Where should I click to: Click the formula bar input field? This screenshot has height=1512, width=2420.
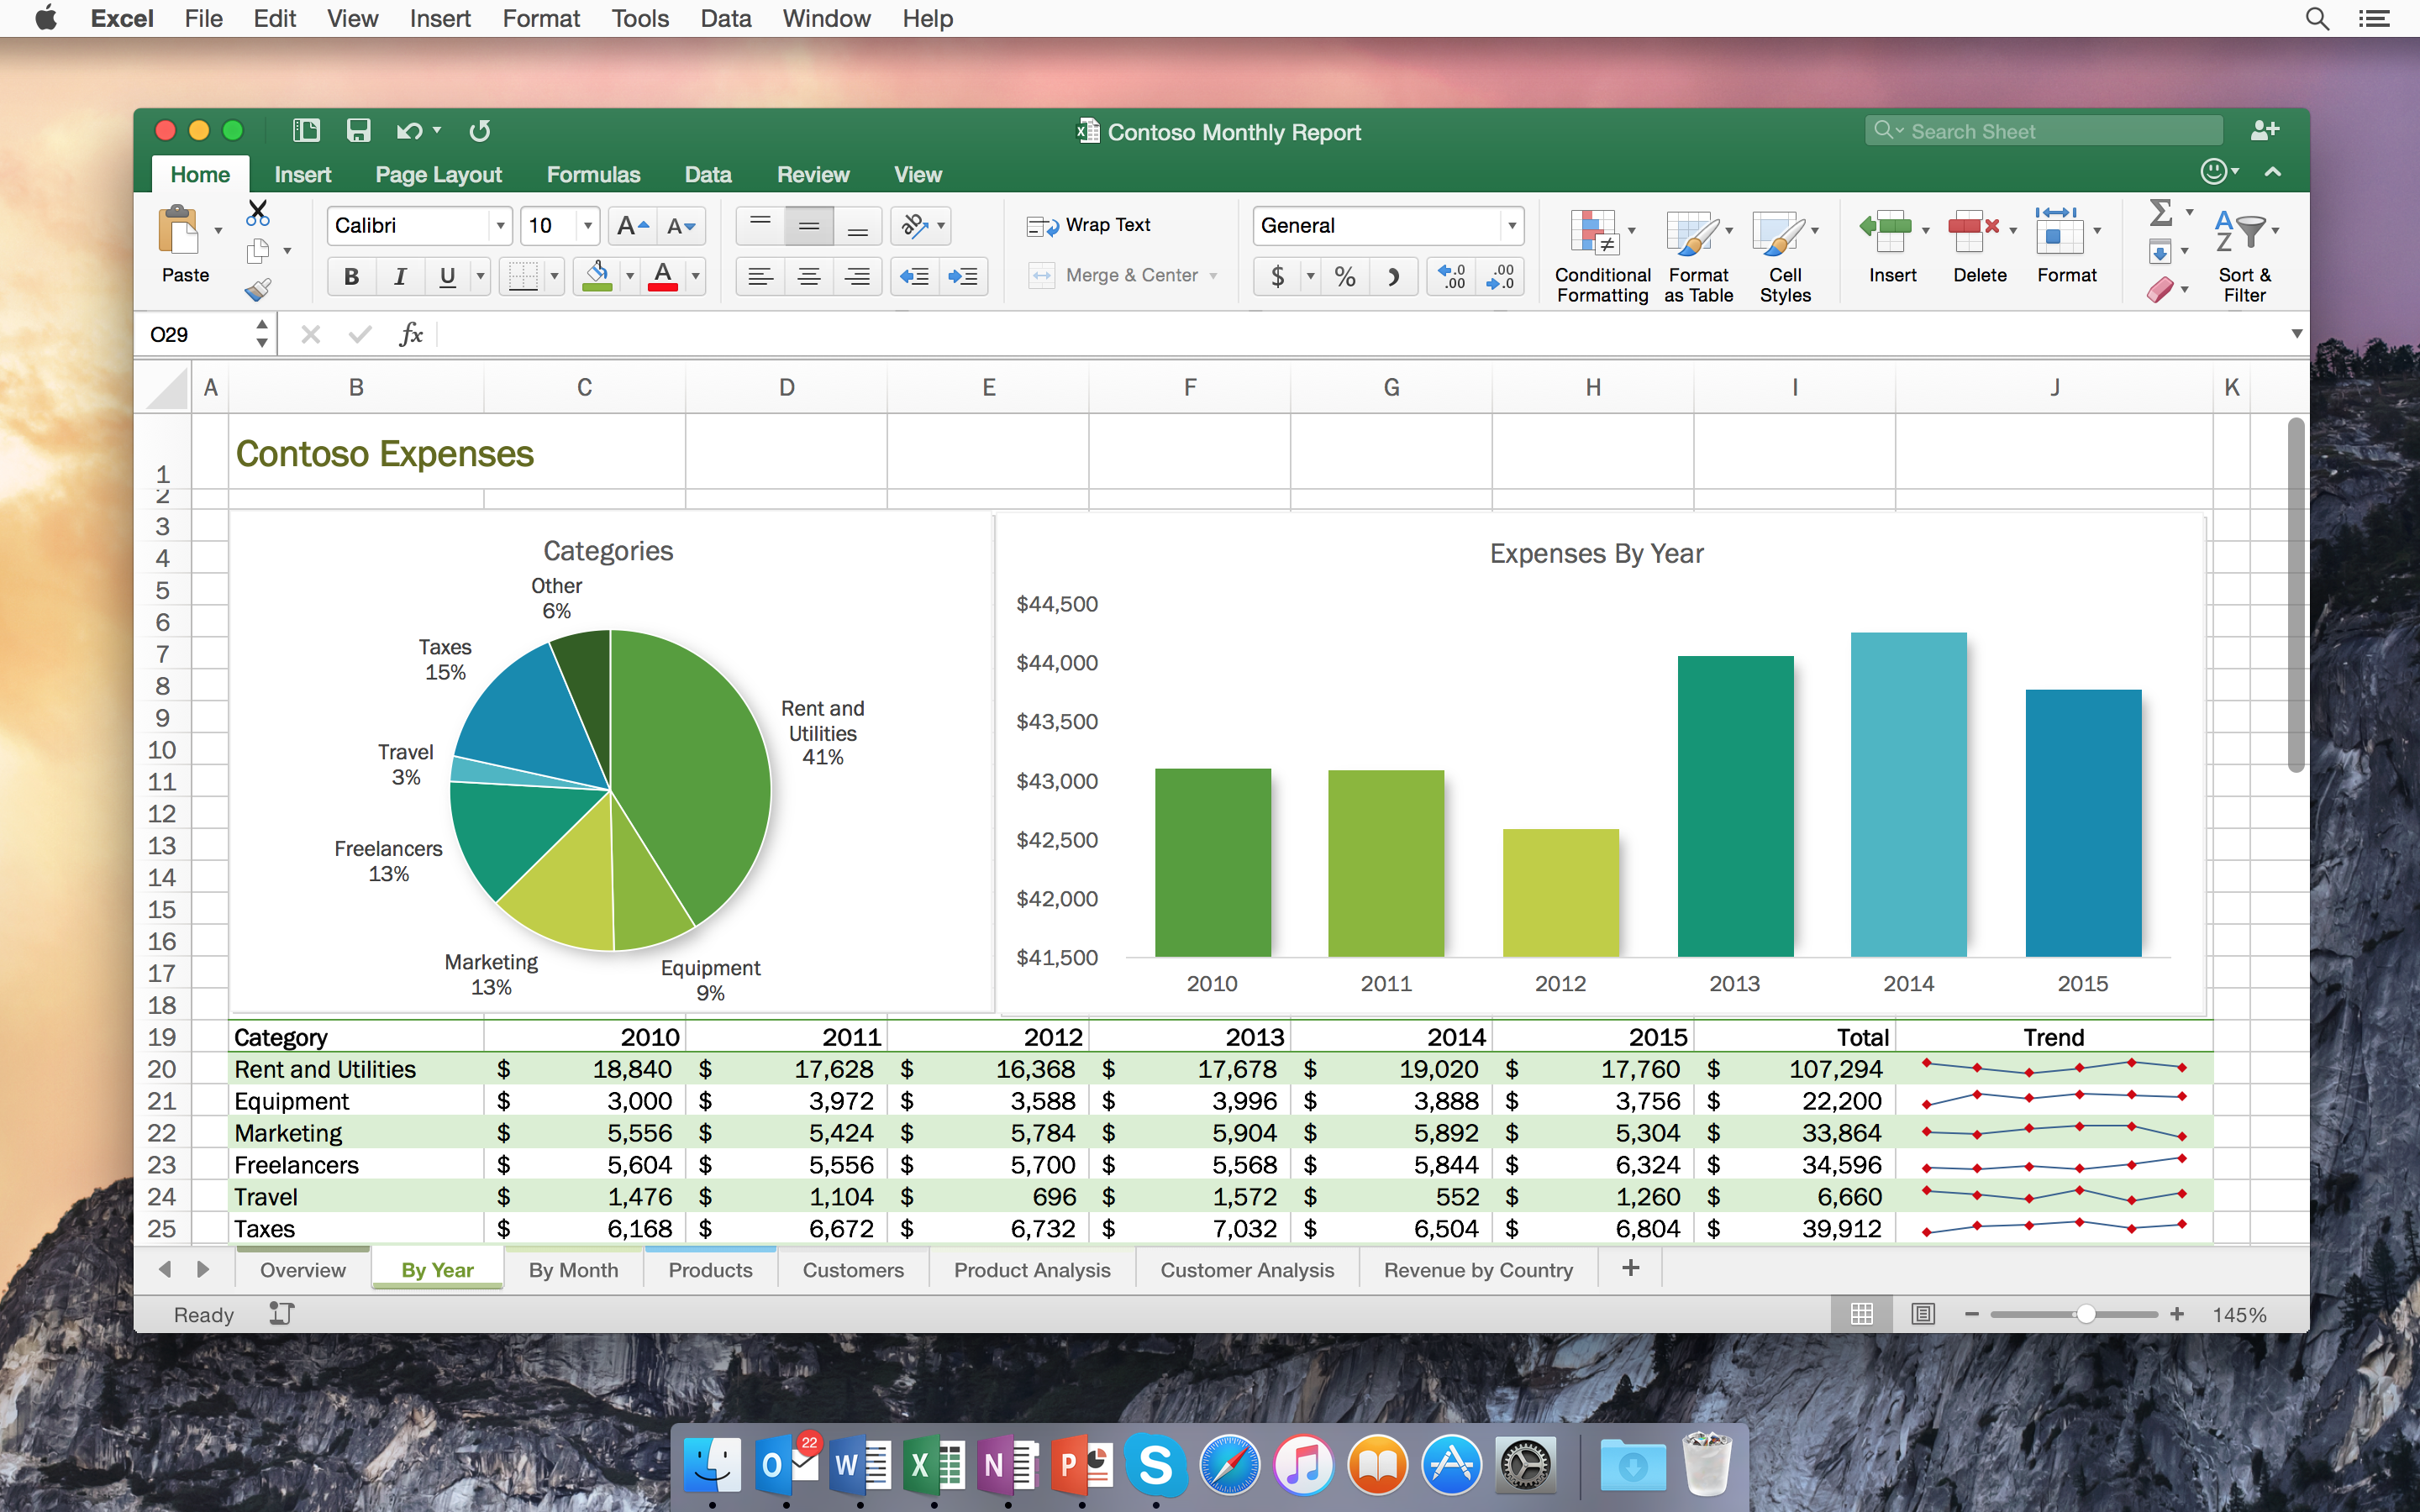pos(1359,334)
